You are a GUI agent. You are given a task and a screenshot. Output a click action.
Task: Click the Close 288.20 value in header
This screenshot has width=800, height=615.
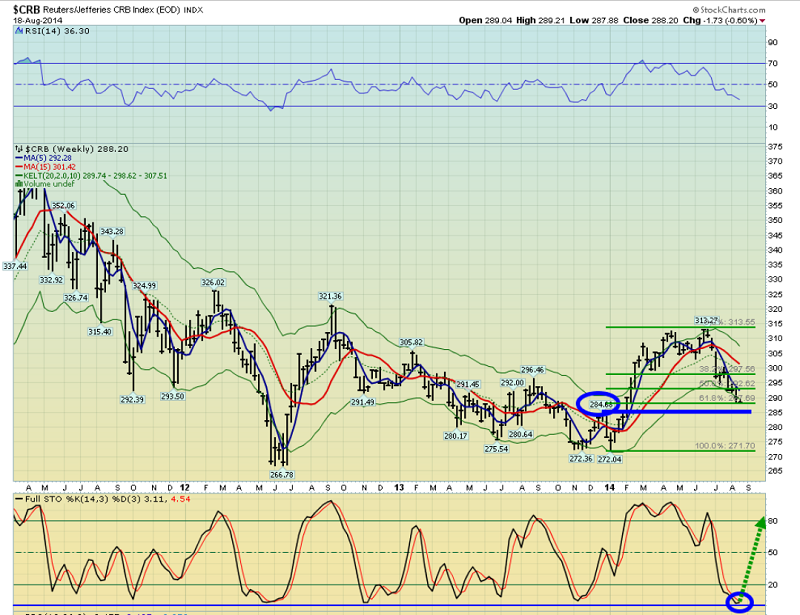[651, 20]
